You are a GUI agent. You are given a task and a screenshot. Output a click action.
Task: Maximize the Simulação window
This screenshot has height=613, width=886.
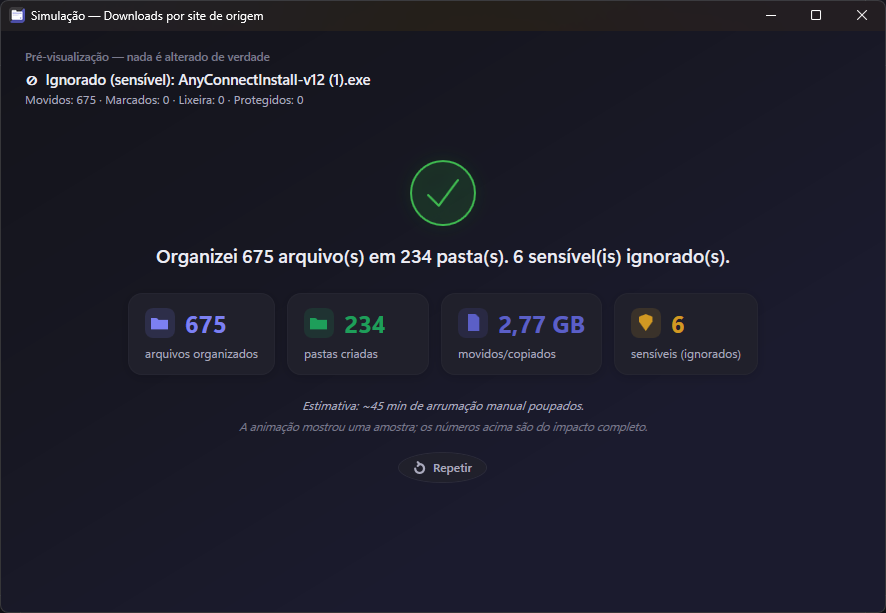816,15
